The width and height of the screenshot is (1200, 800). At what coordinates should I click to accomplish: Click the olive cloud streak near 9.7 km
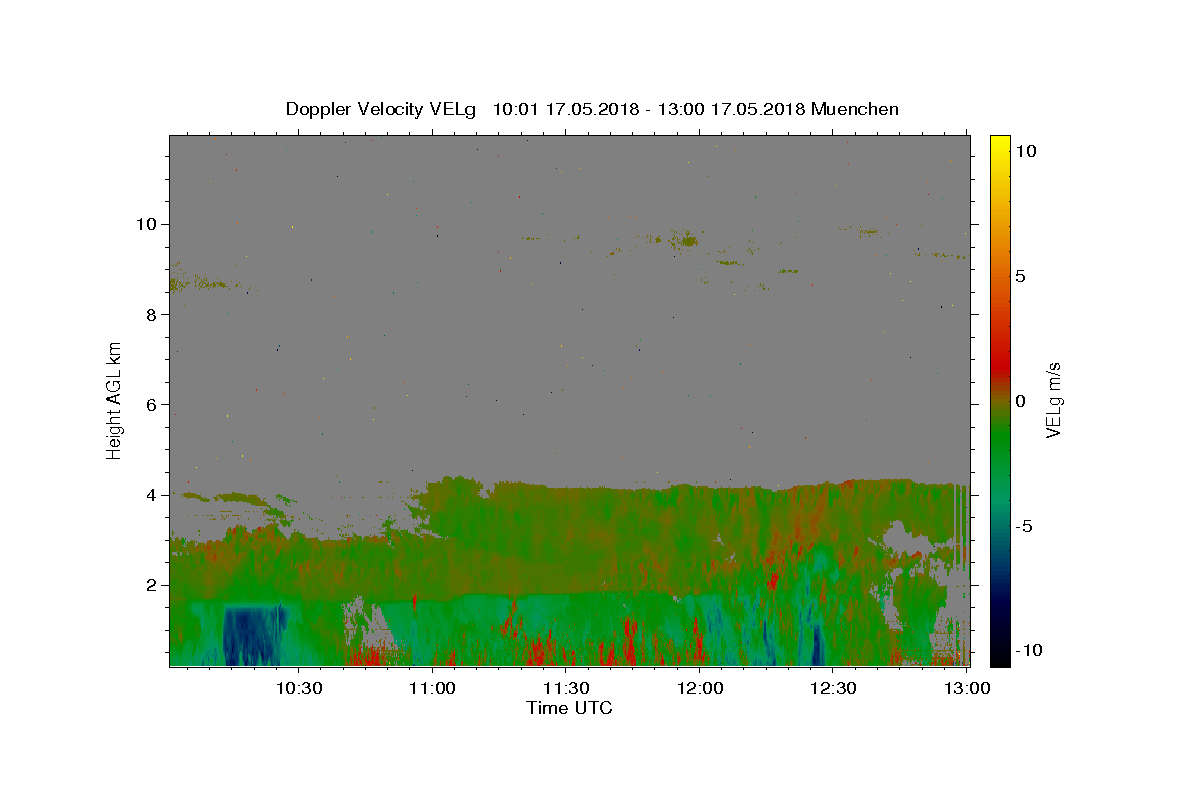click(686, 239)
